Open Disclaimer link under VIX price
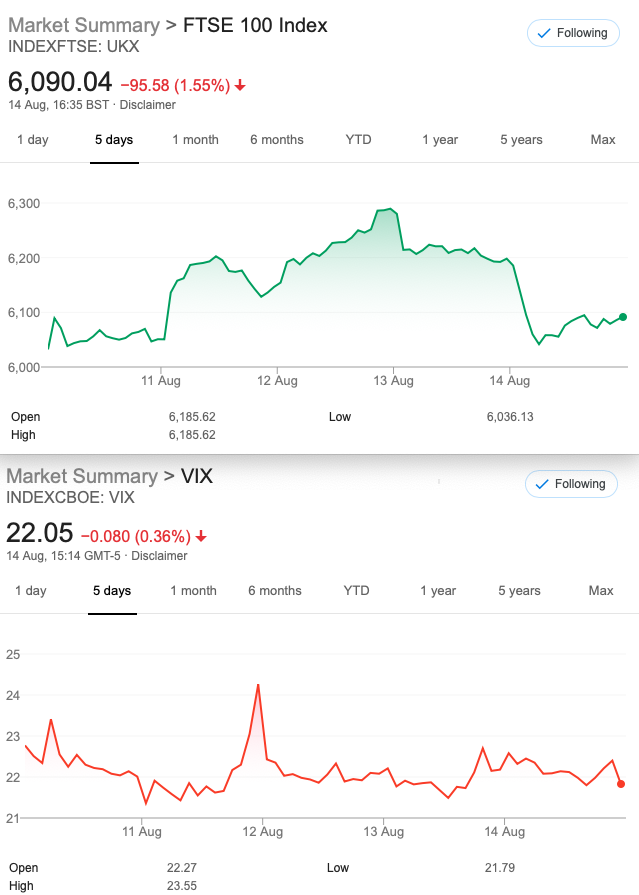The image size is (639, 895). [159, 556]
